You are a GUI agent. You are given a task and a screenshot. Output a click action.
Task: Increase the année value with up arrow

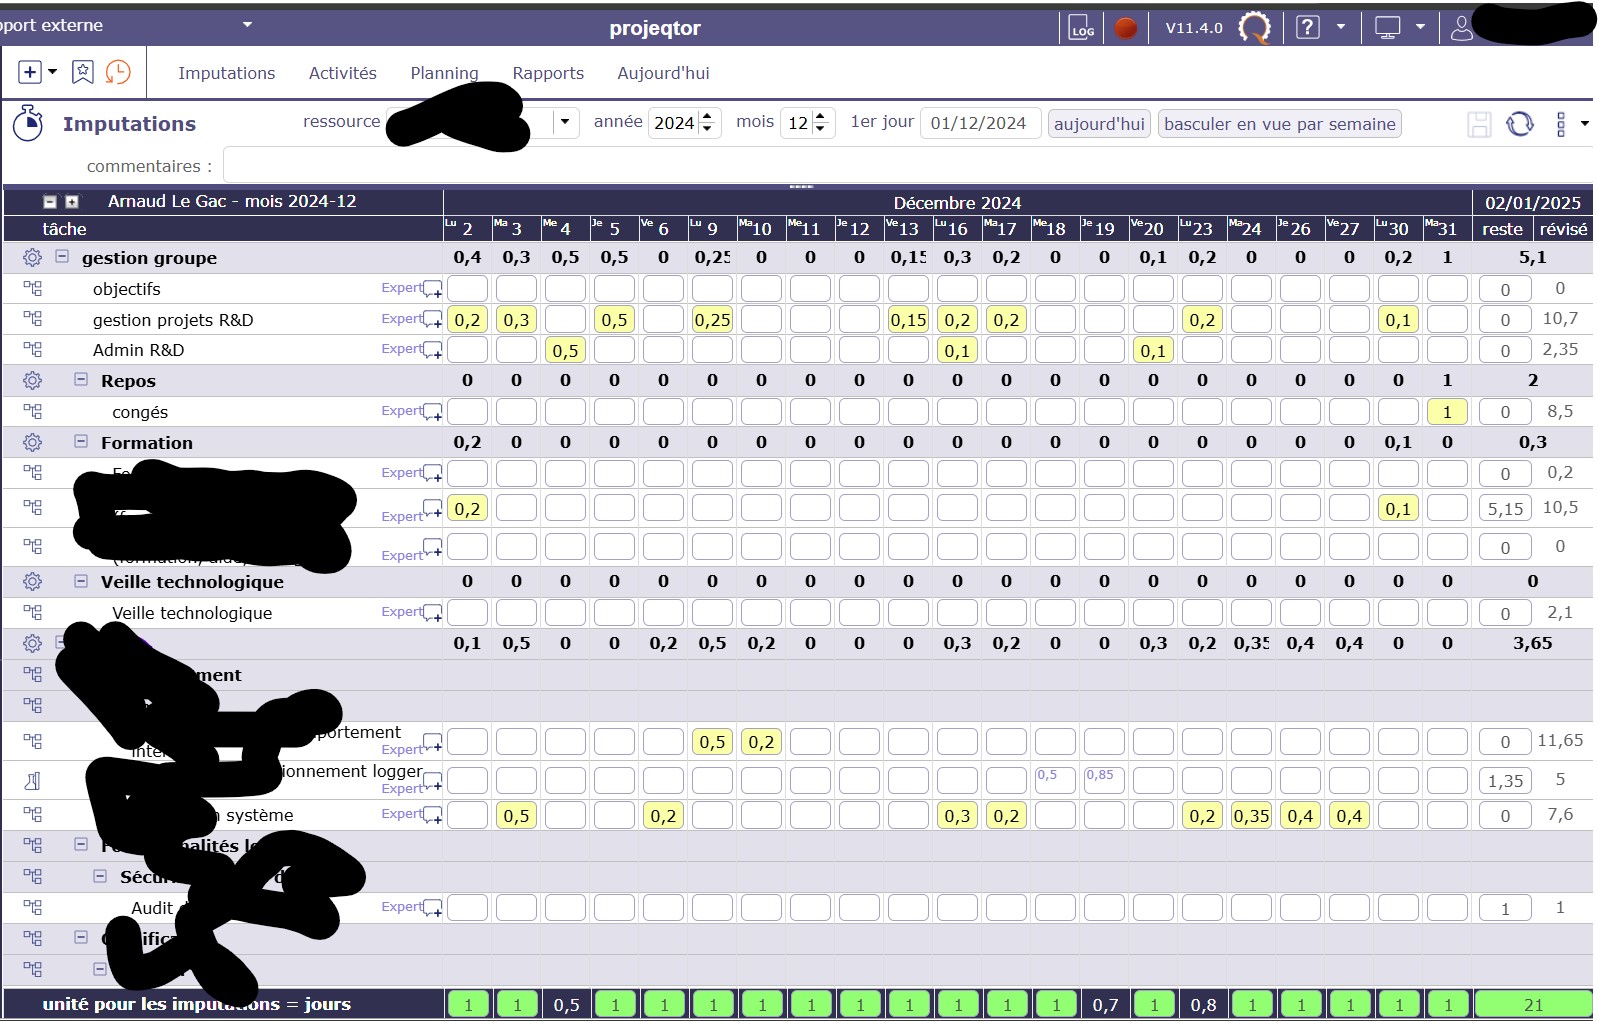coord(708,116)
